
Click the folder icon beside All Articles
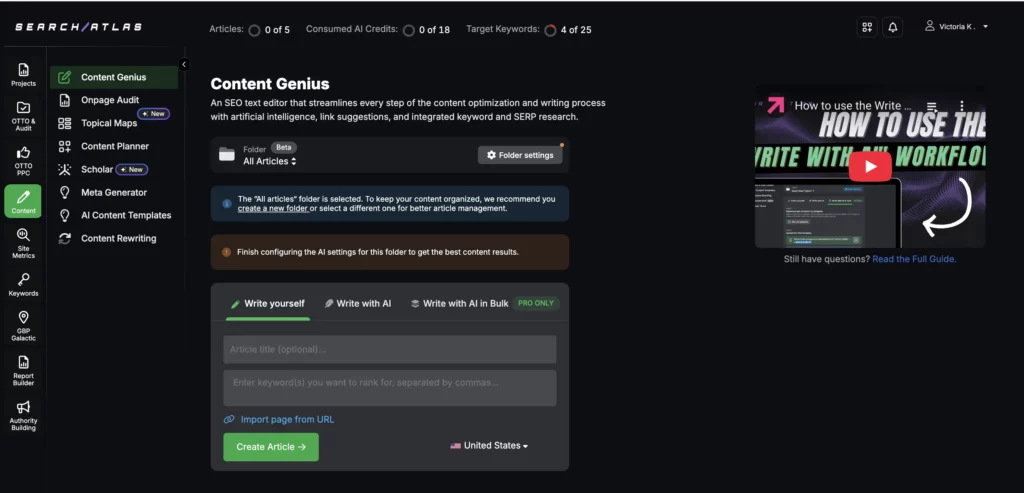(x=227, y=155)
